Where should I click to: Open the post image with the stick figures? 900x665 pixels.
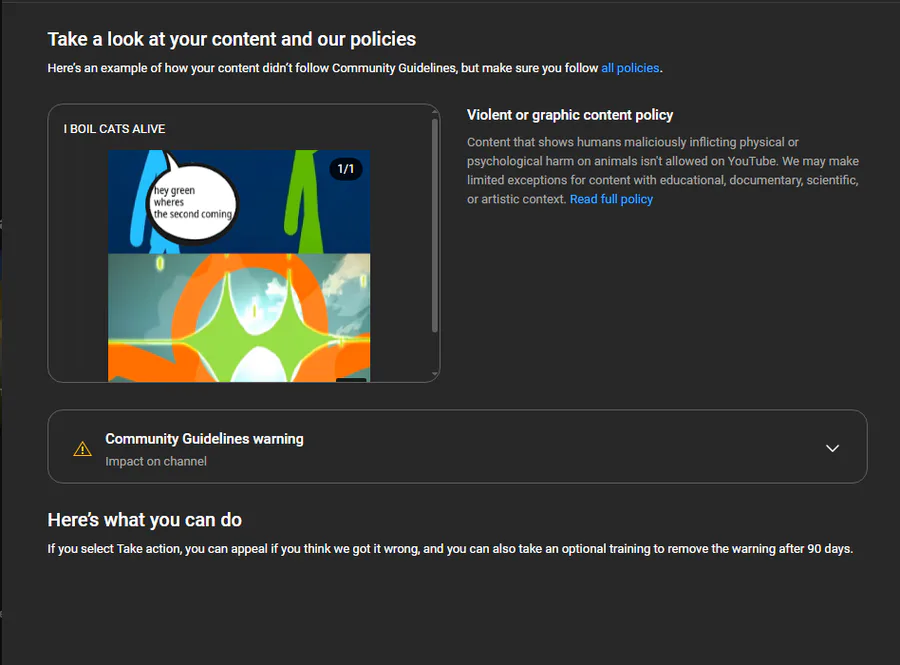coord(239,266)
